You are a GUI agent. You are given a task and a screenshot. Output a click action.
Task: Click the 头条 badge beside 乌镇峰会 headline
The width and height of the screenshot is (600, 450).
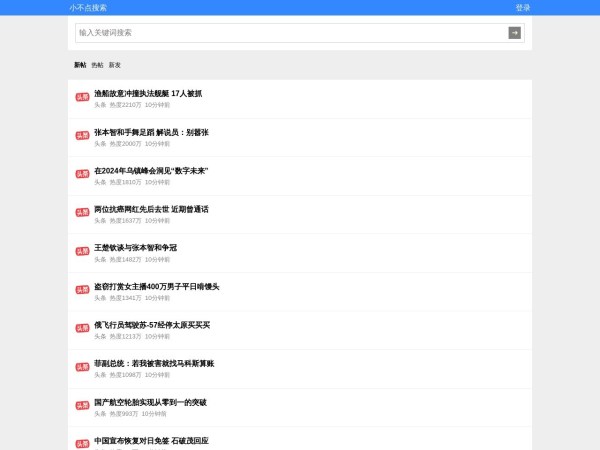point(82,175)
